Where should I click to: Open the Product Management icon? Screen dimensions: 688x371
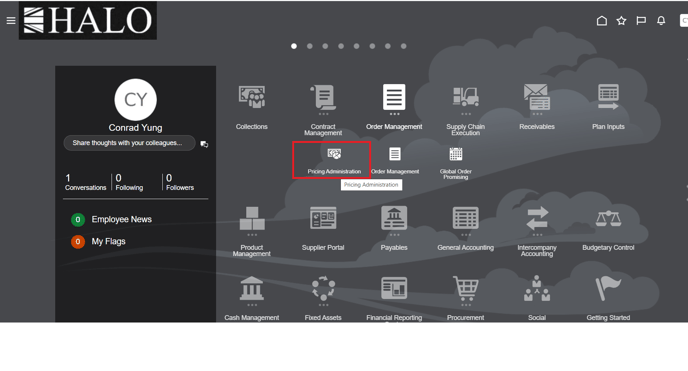click(252, 218)
